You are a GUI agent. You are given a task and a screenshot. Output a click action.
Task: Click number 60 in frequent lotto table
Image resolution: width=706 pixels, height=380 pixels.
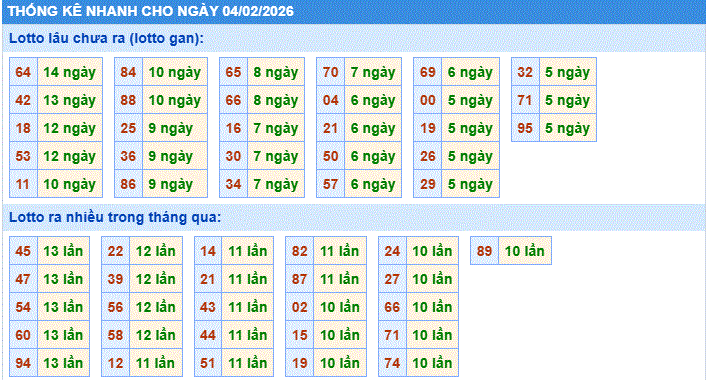(x=23, y=335)
